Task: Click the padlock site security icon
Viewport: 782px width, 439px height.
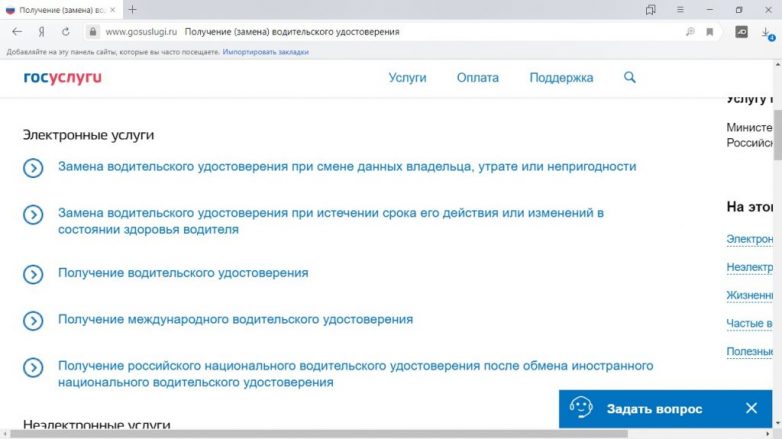Action: pyautogui.click(x=93, y=31)
